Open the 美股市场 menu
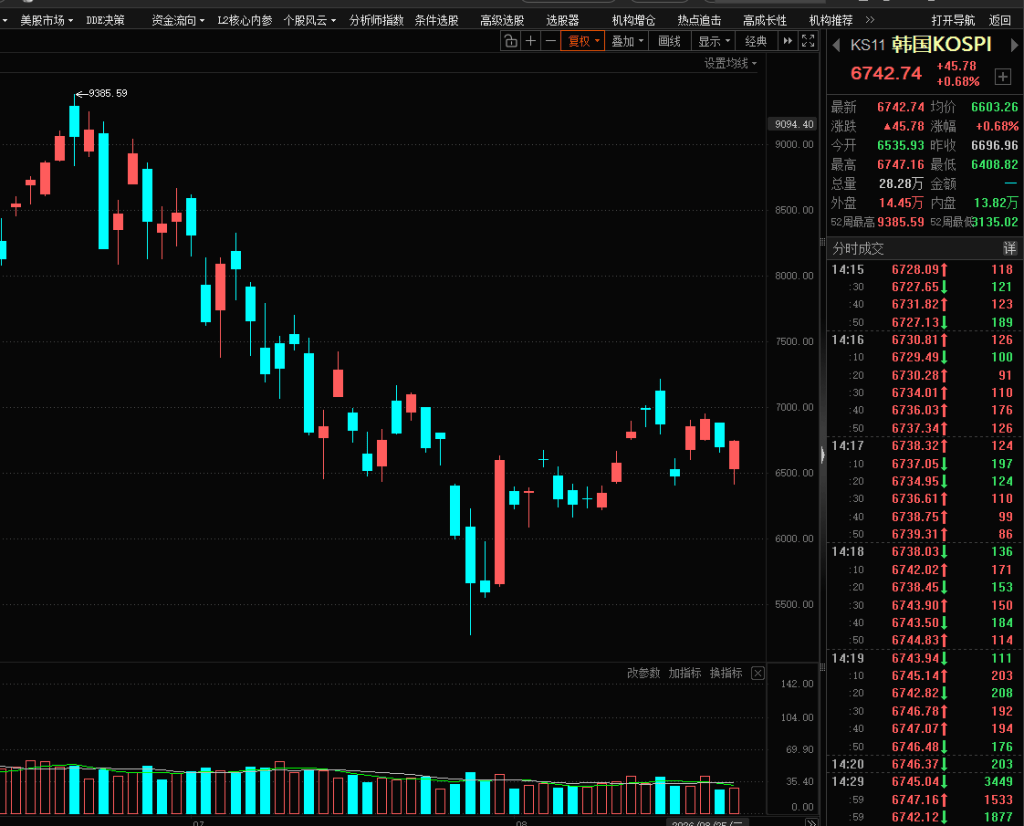Screen dimensions: 1024x826 (46, 20)
